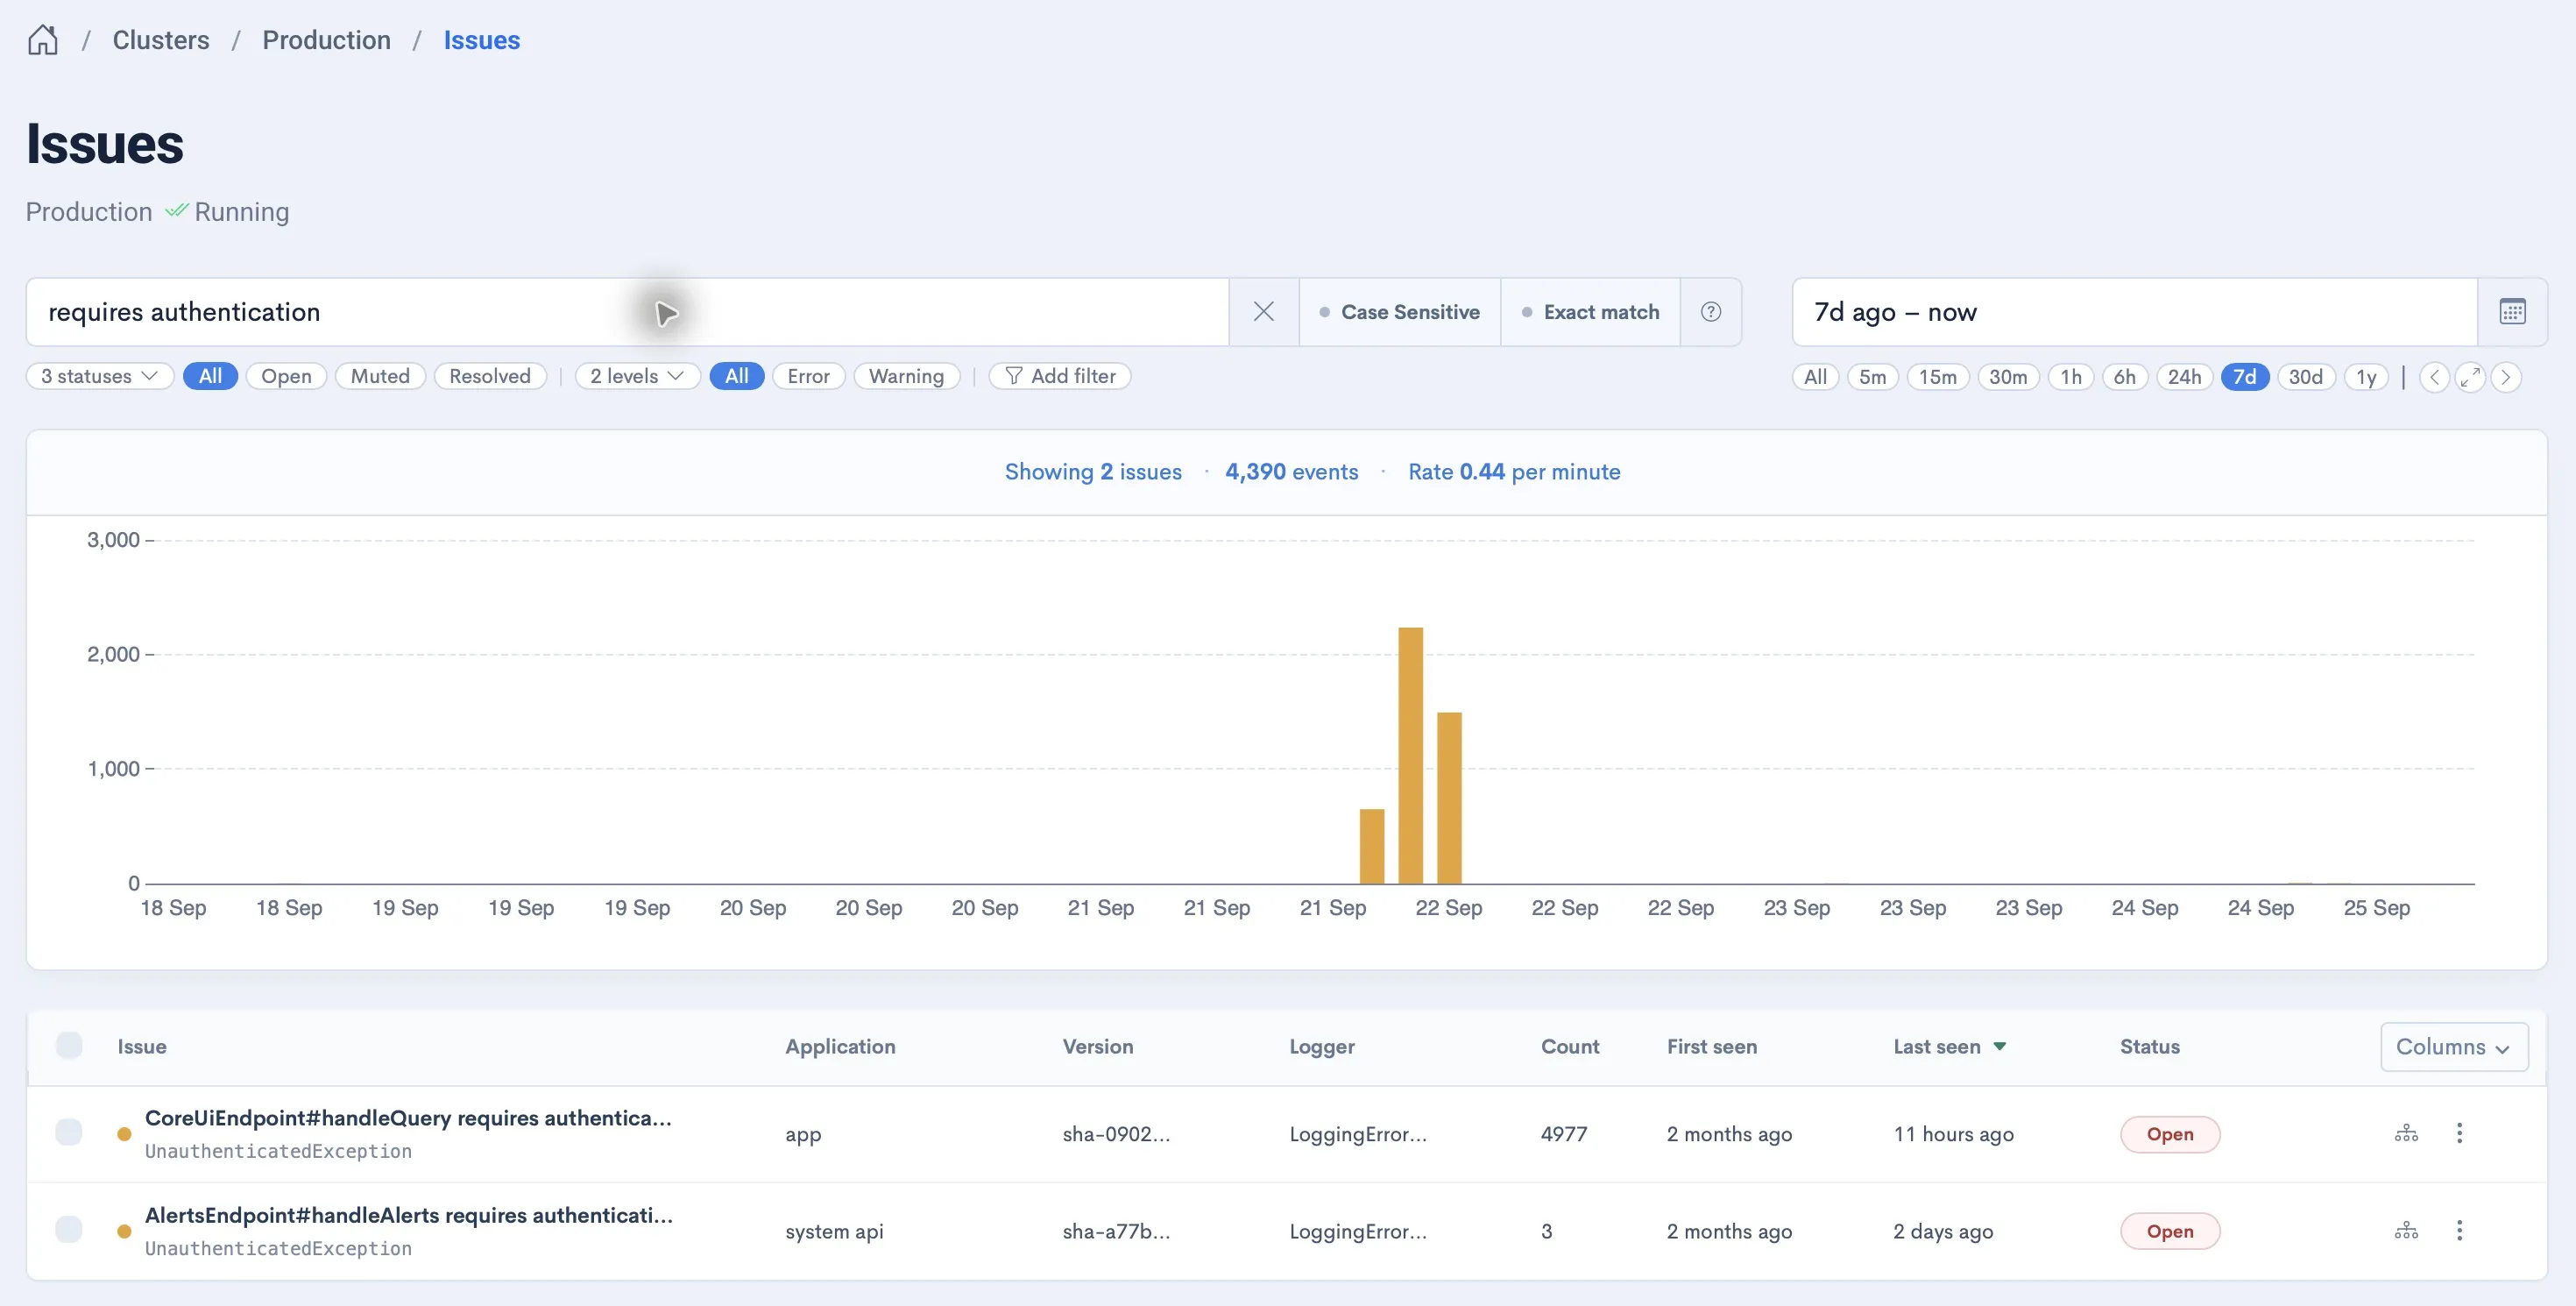The image size is (2576, 1306).
Task: Toggle Exact match search option
Action: 1591,312
